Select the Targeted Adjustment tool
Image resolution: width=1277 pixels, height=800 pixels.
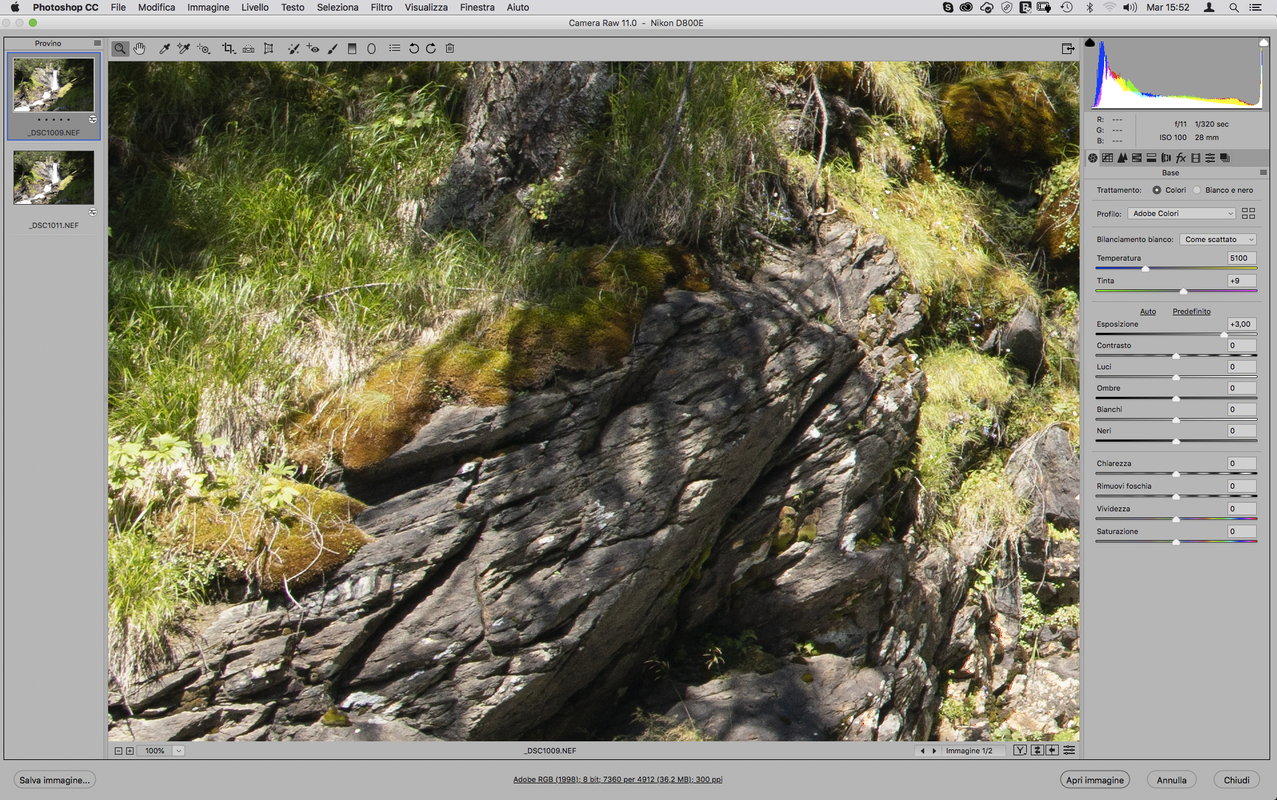pyautogui.click(x=204, y=48)
